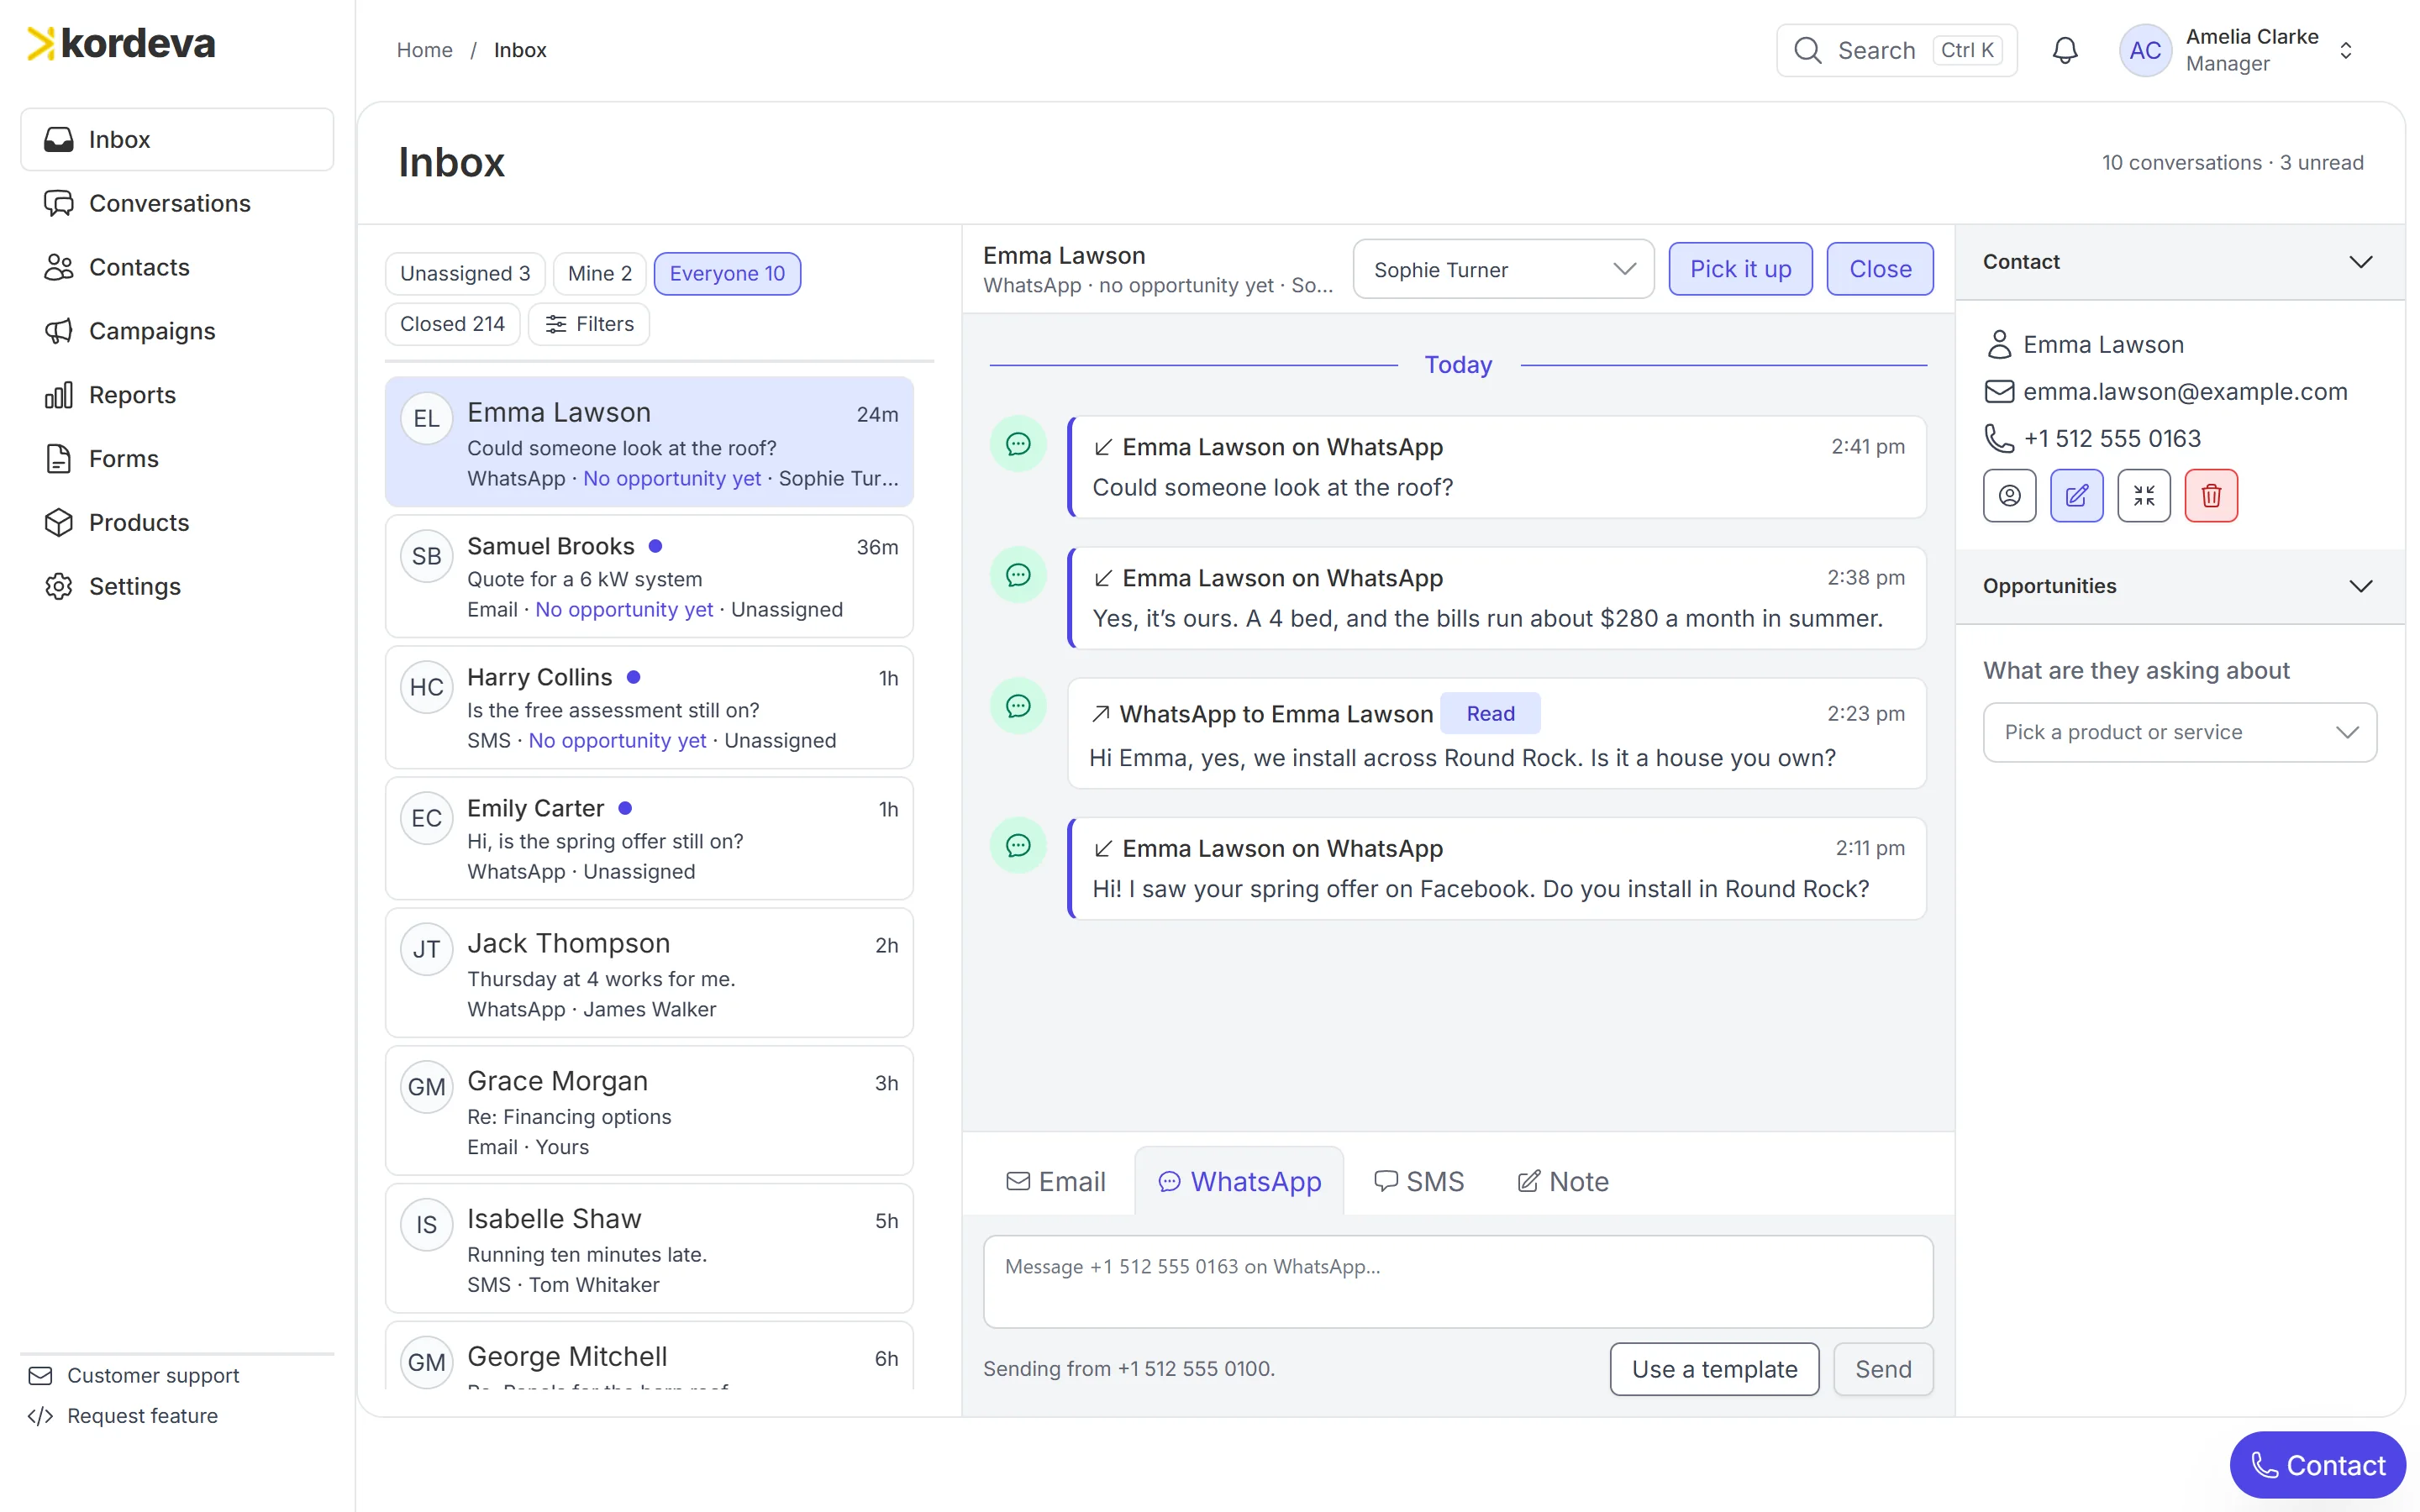Switch to the Note compose tab
This screenshot has height=1512, width=2420.
coord(1563,1181)
